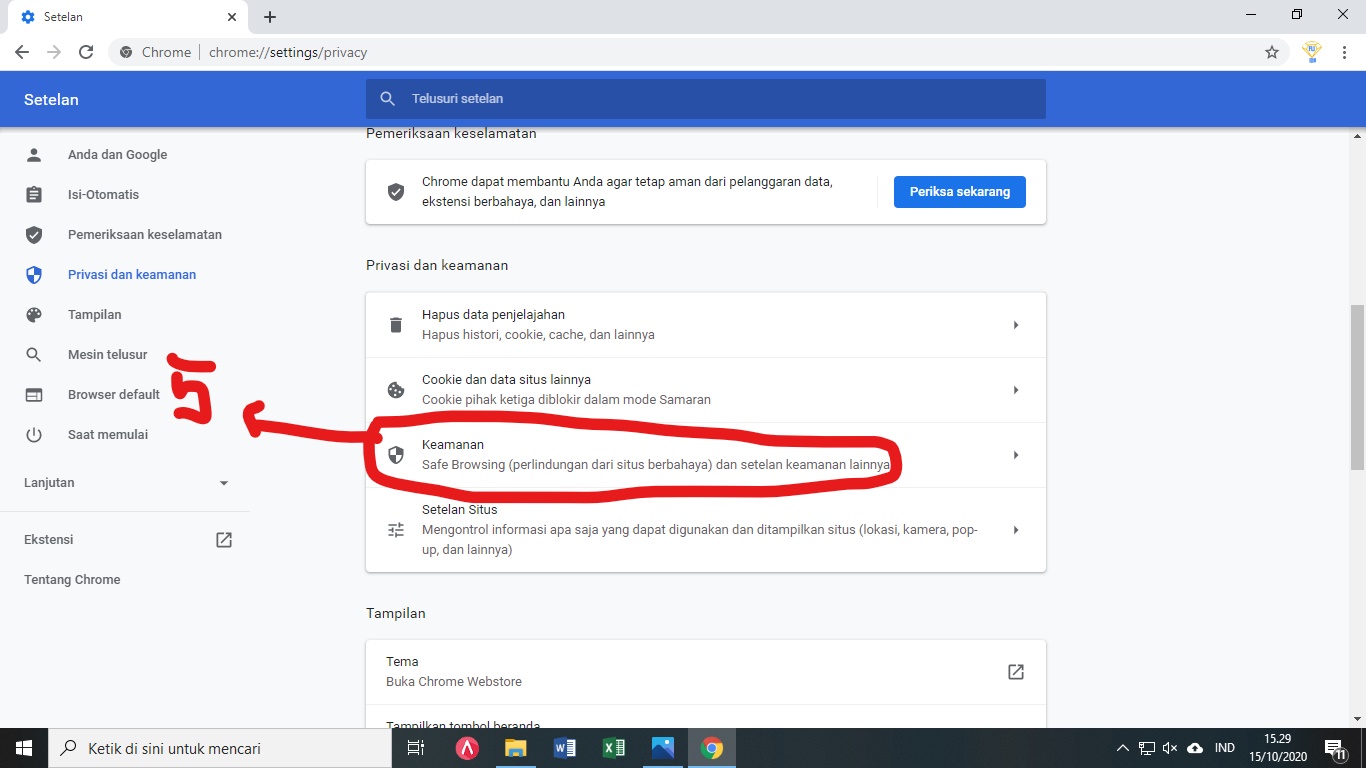Close the Setelan tab
This screenshot has width=1366, height=768.
click(232, 17)
